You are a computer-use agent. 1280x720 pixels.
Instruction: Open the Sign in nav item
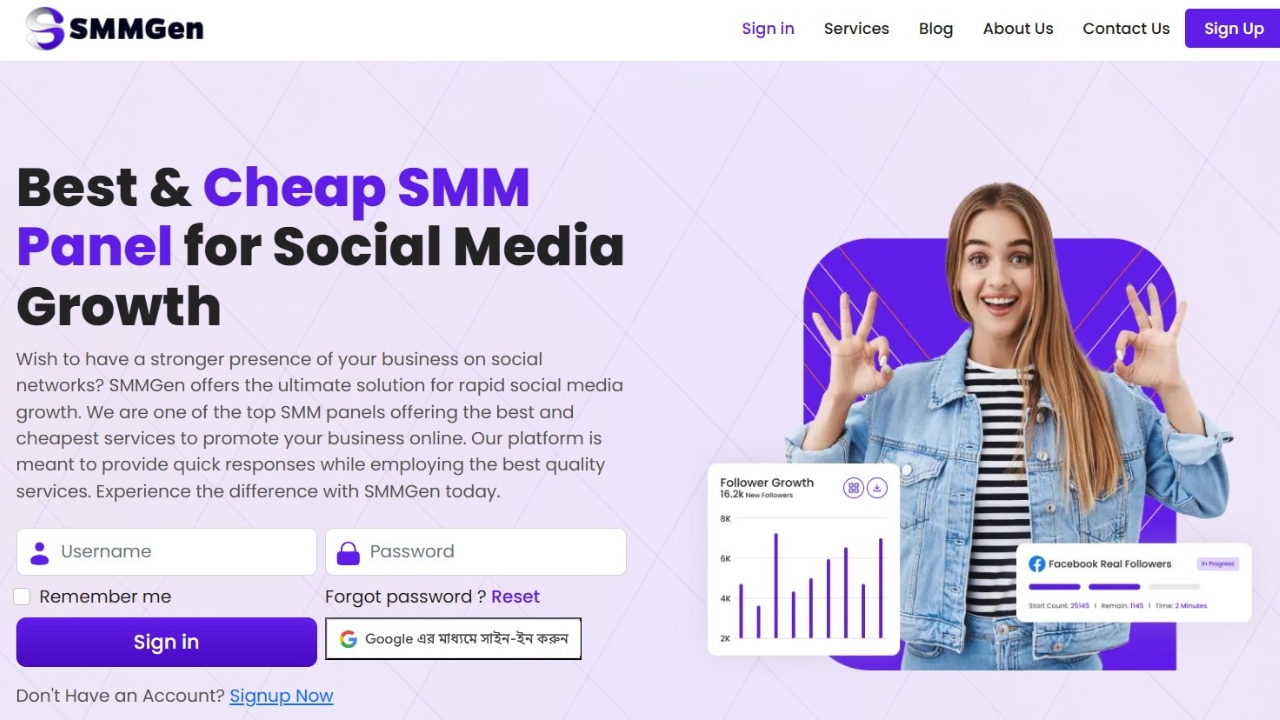coord(768,28)
